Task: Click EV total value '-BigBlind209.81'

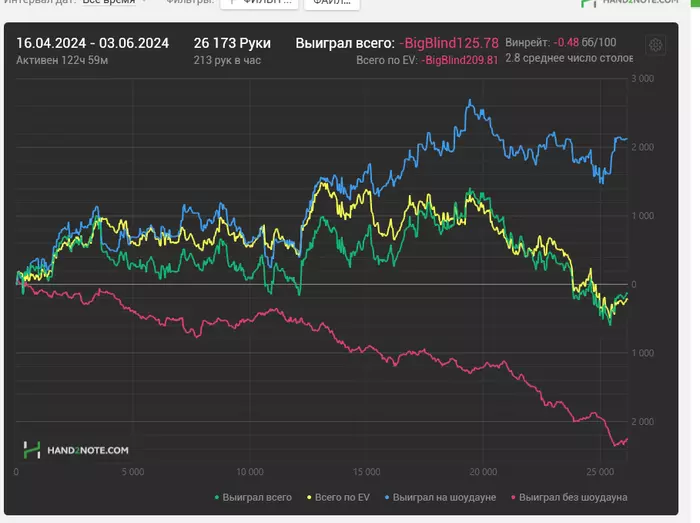Action: point(459,60)
